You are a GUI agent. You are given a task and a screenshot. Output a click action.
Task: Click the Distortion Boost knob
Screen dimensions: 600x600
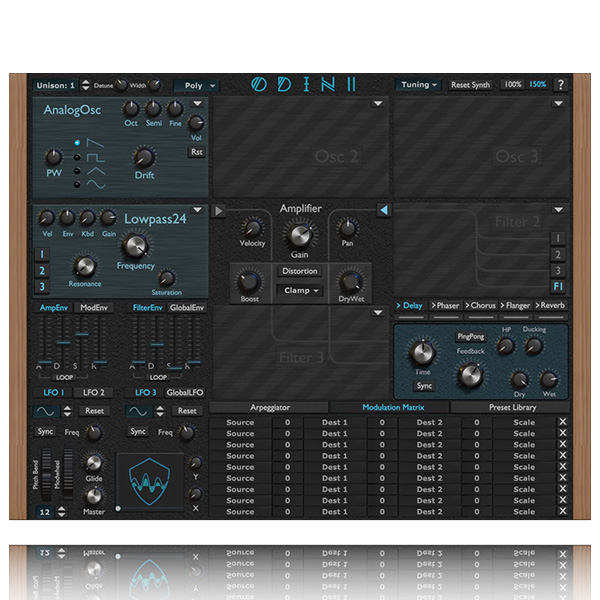tap(249, 282)
